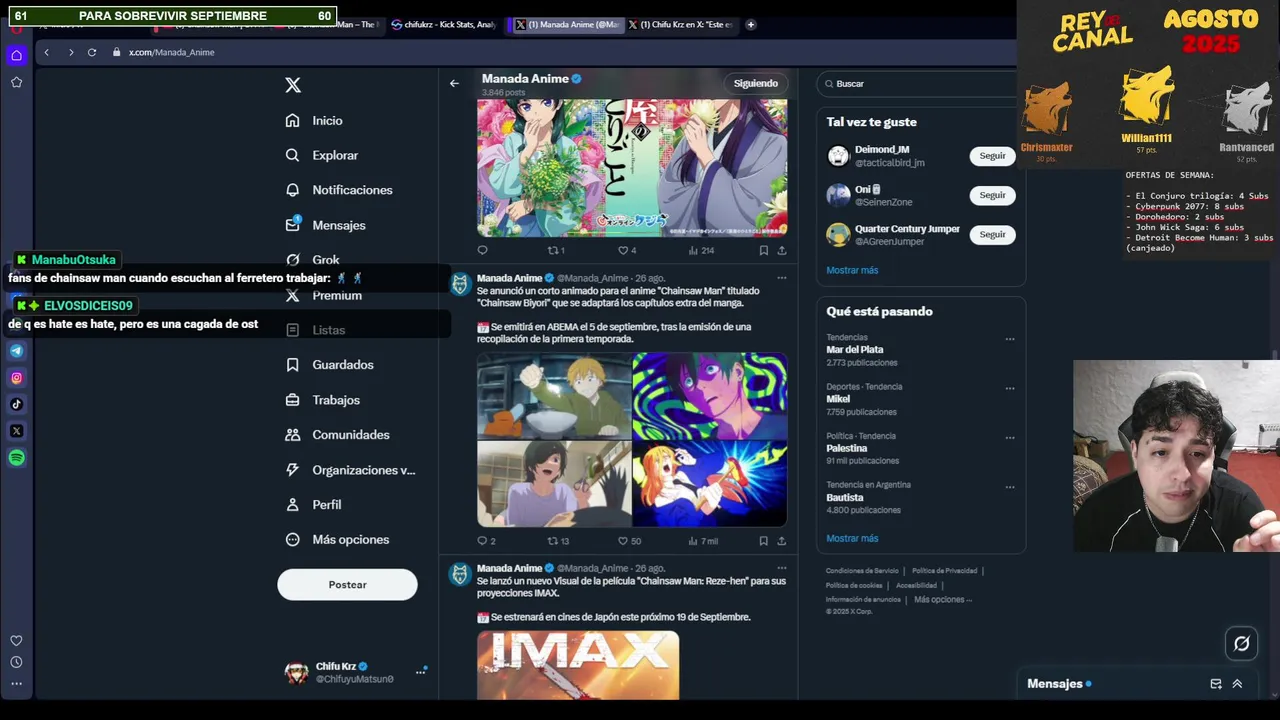1280x720 pixels.
Task: Open Instagram in browser sidebar
Action: (16, 378)
